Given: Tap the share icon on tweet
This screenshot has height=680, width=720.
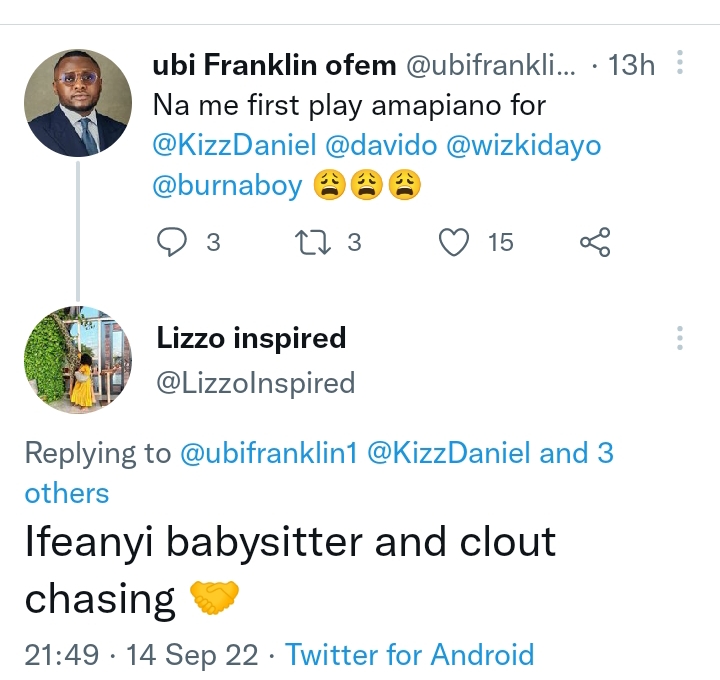Looking at the screenshot, I should click(595, 241).
